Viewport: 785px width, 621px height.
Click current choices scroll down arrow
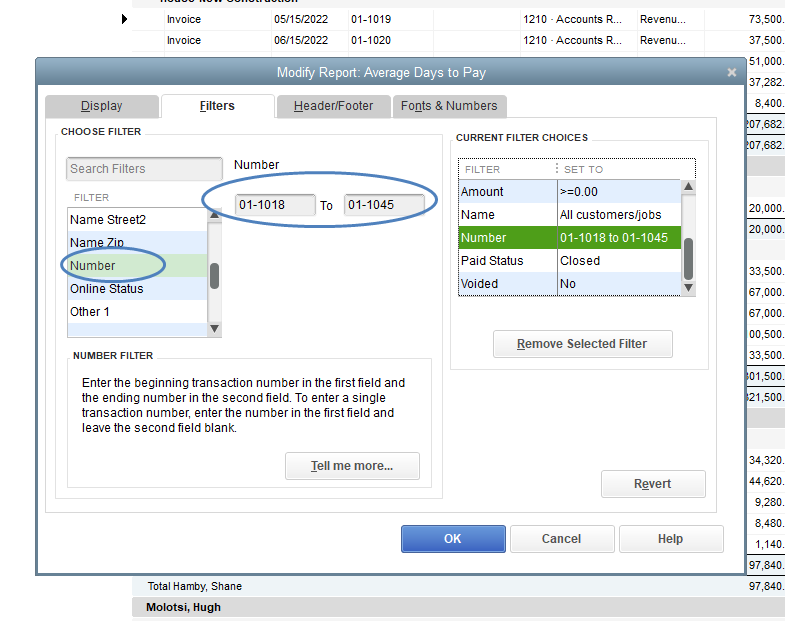(x=688, y=288)
